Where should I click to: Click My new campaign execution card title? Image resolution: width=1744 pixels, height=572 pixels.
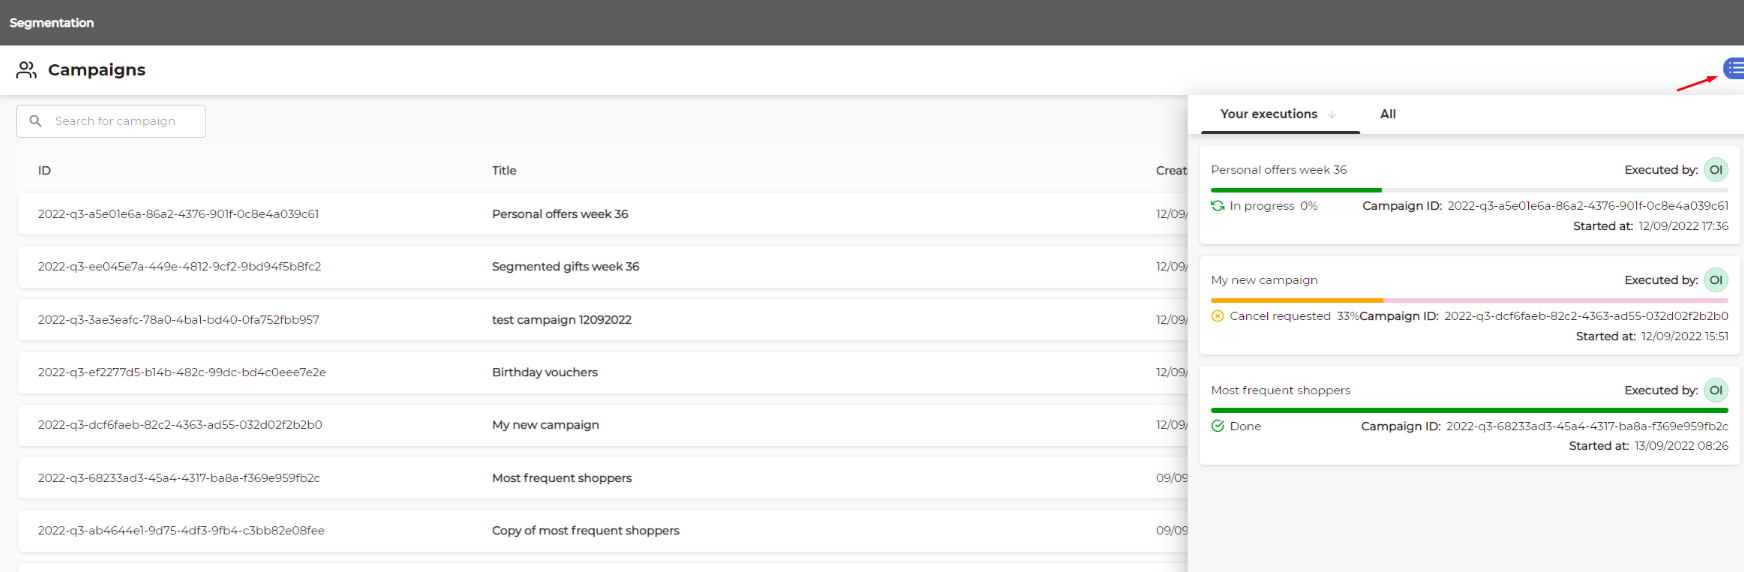1264,280
